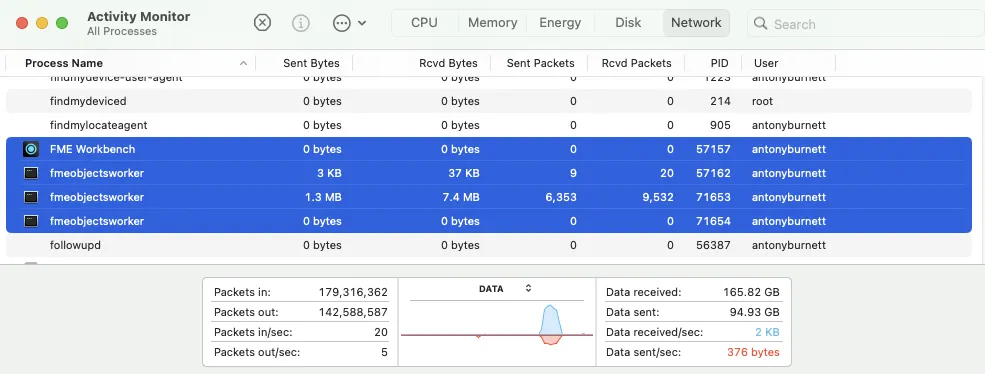Click the FME Workbench app icon
Screen dimensions: 985x374
31,149
